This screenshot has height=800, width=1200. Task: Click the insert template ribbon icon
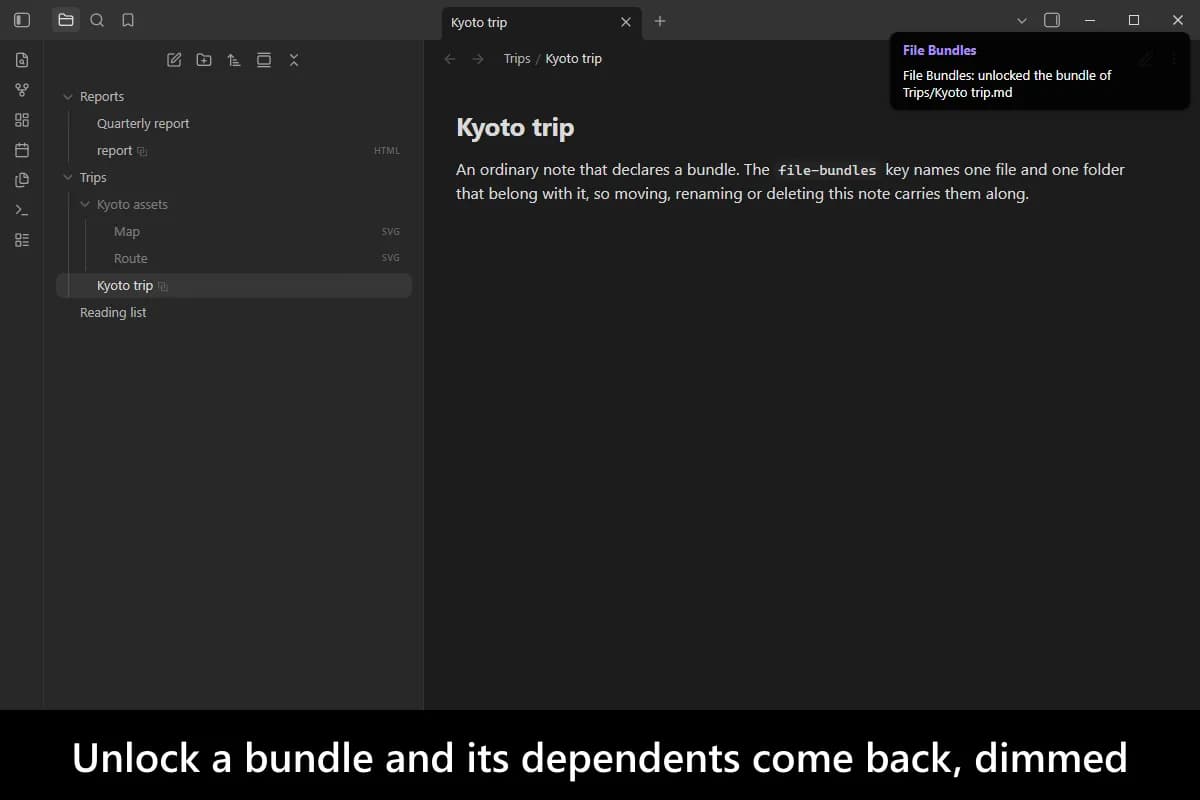tap(22, 180)
